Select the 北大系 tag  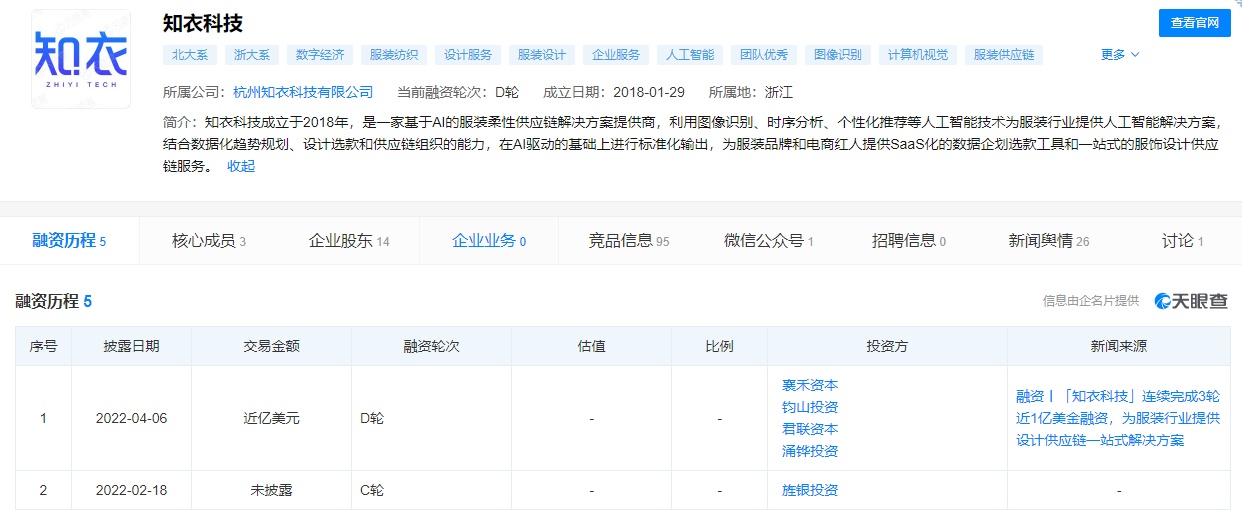coord(190,55)
